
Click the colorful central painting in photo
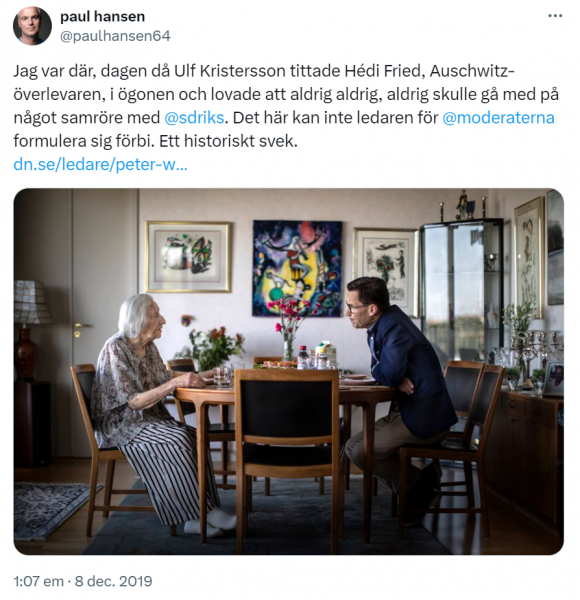coord(297,269)
